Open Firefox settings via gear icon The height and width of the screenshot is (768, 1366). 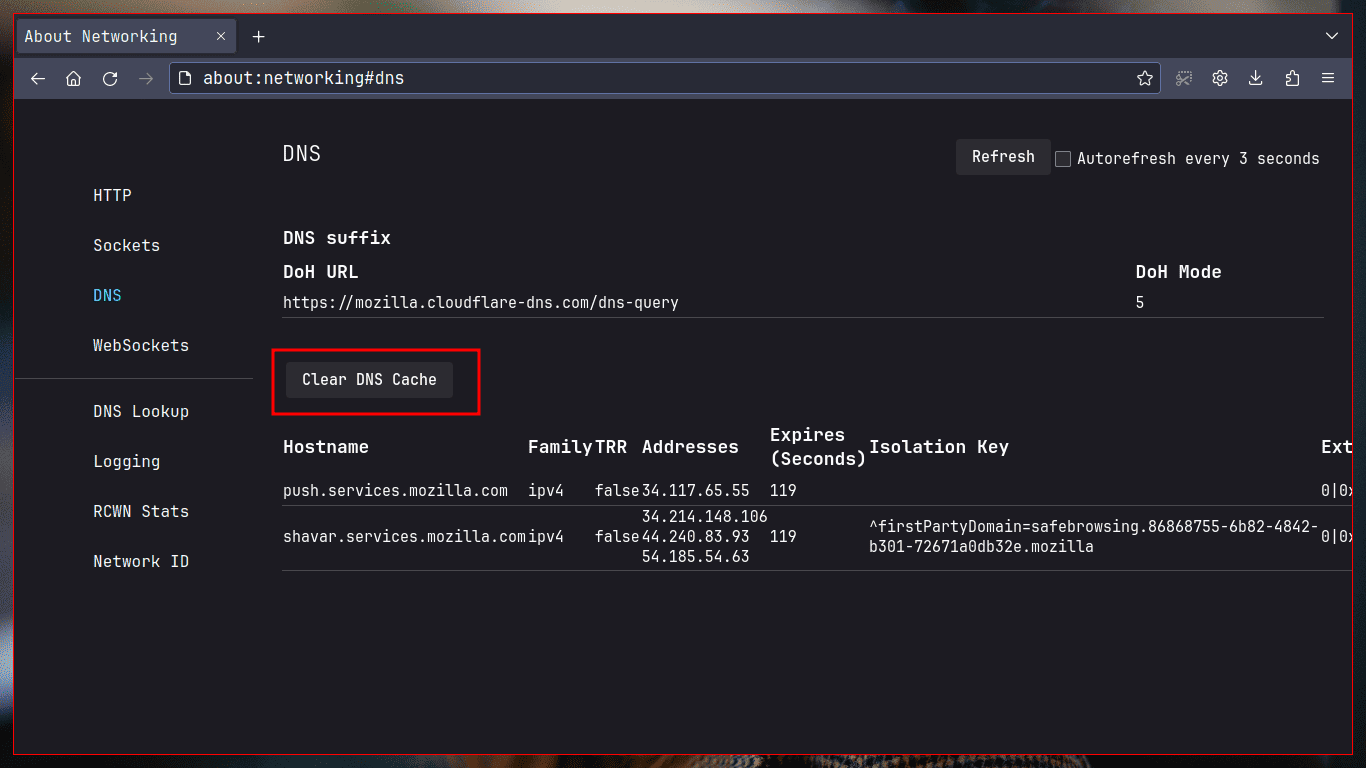[x=1220, y=77]
